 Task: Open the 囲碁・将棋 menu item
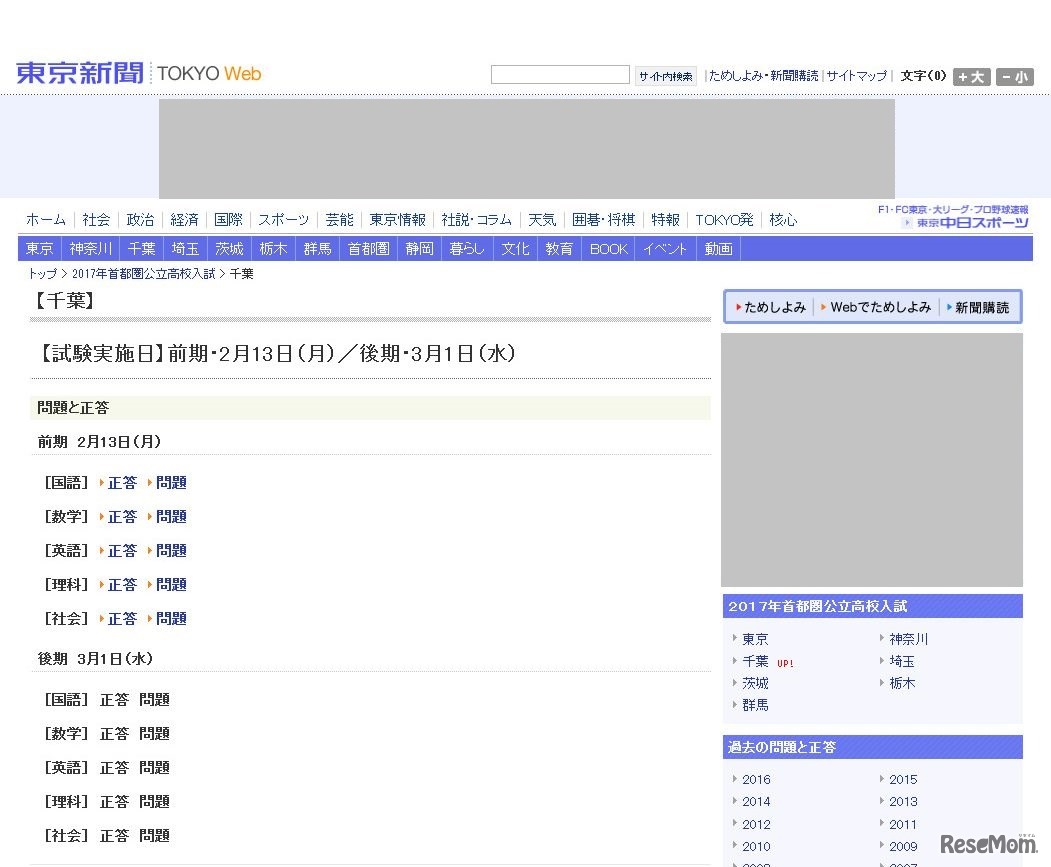click(x=604, y=219)
